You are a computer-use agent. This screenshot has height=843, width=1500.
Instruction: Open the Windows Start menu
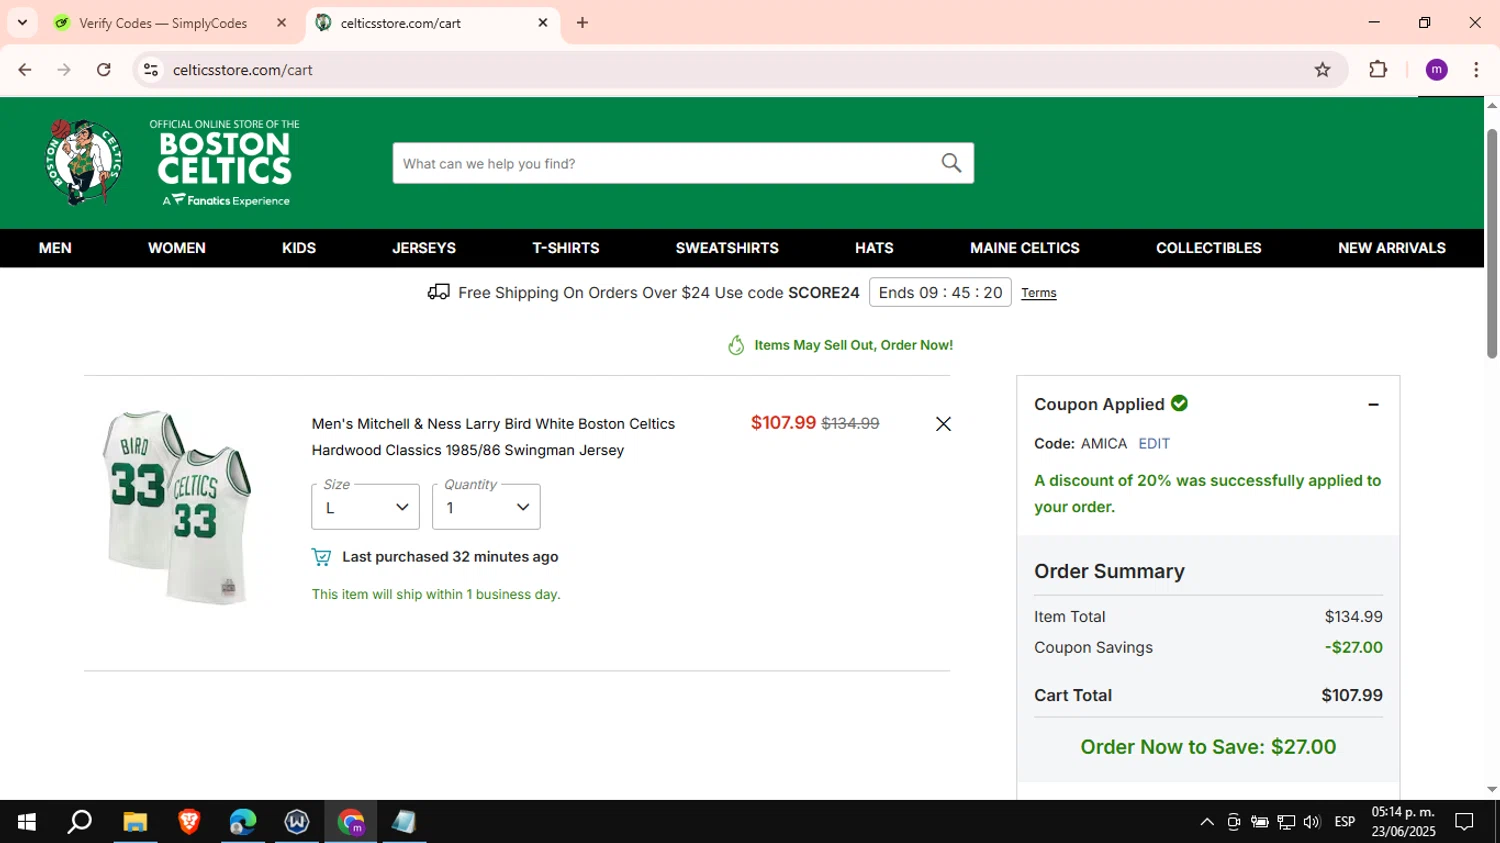27,822
